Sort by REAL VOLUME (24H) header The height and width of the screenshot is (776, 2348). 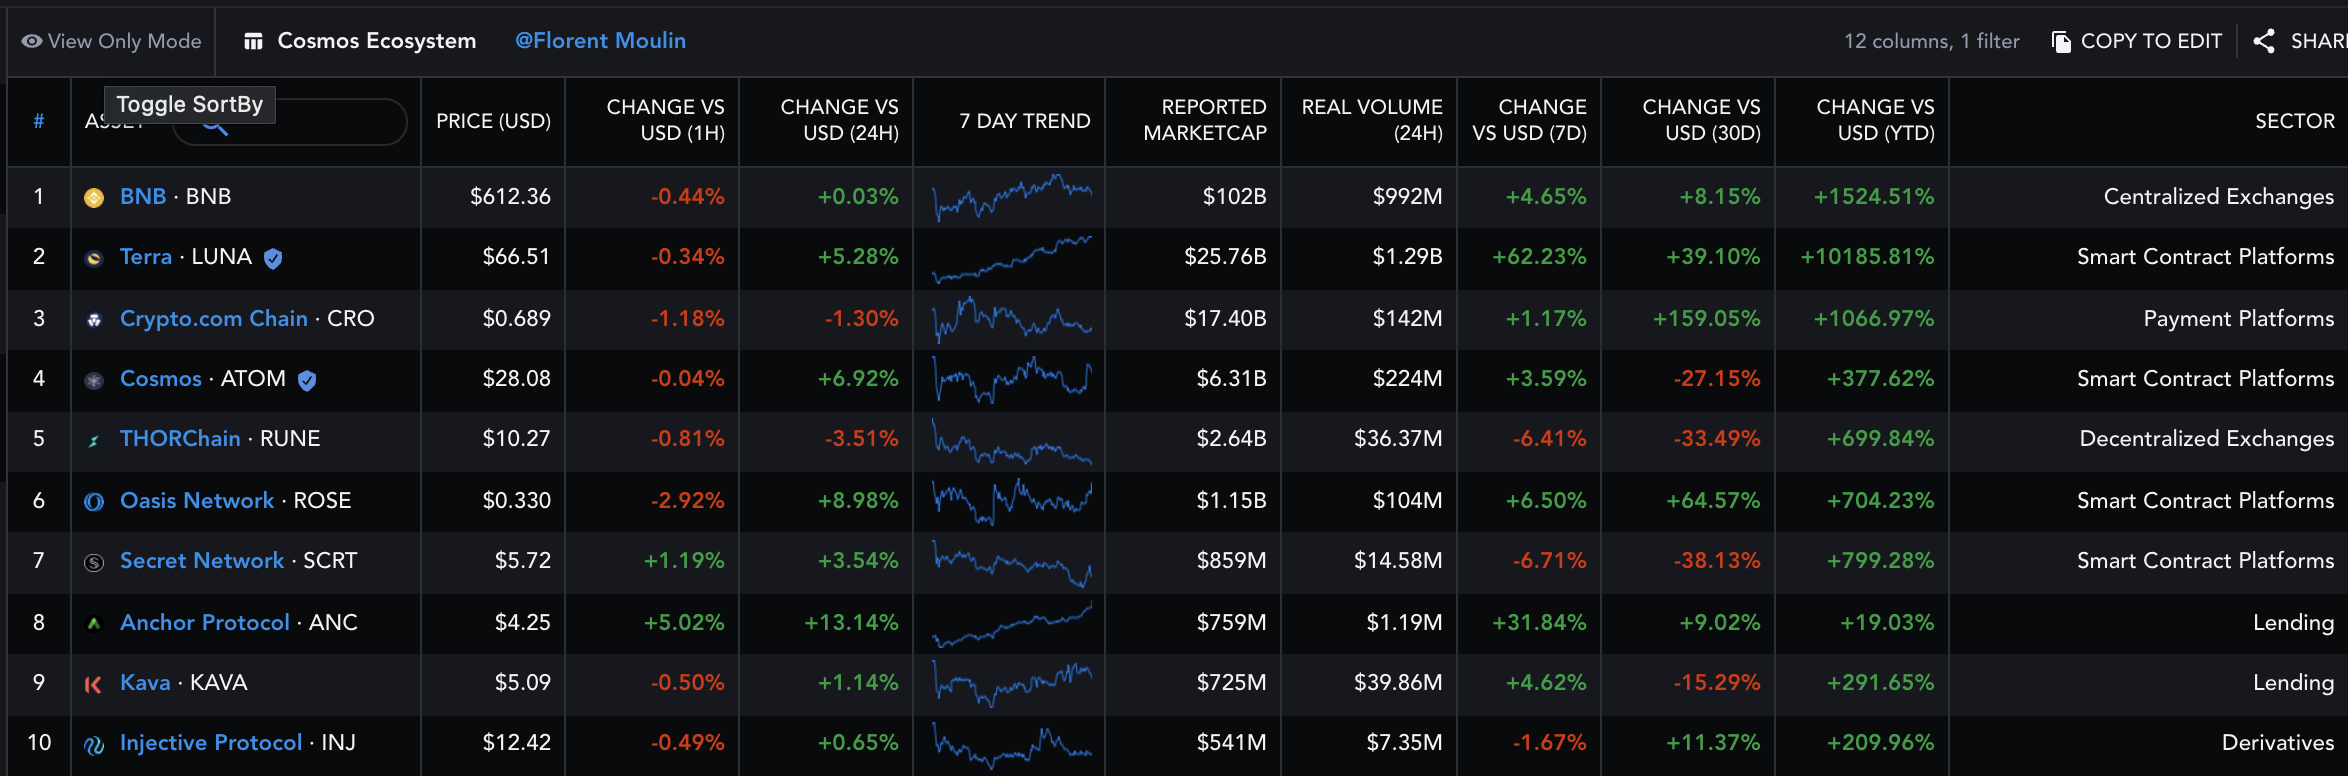click(1372, 120)
